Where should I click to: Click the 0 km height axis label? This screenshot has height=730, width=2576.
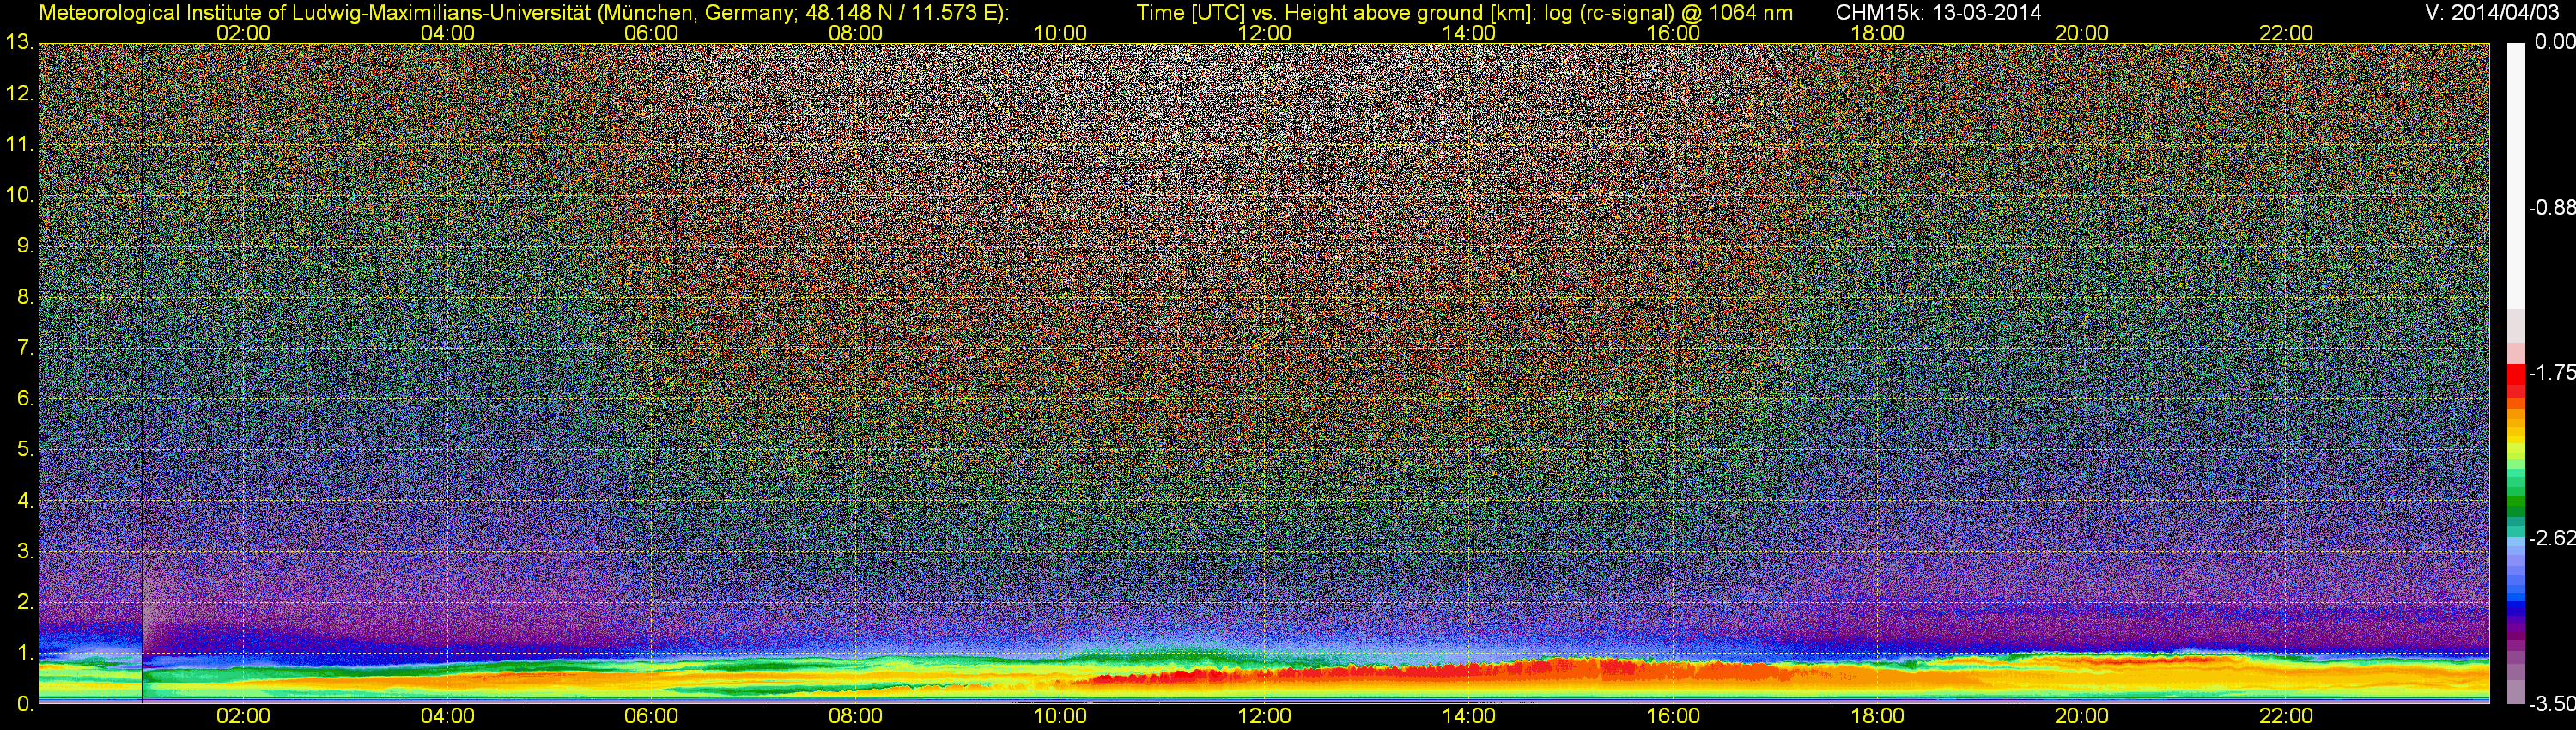[25, 704]
